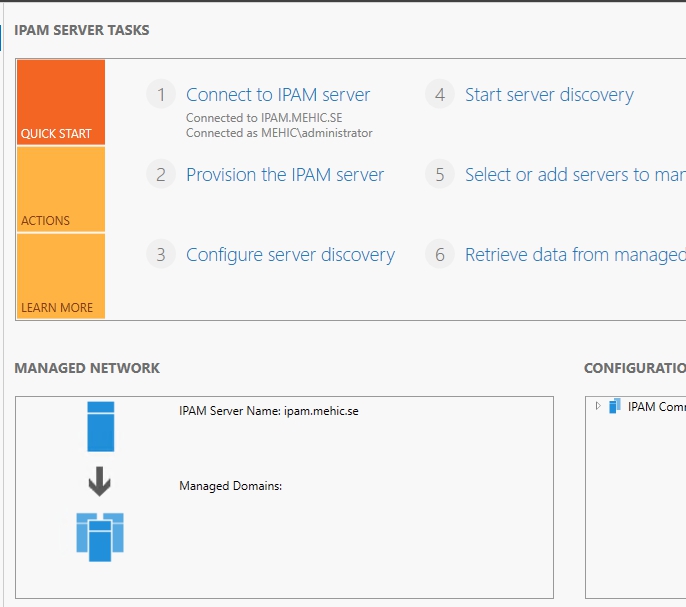Select the QUICK START tile
This screenshot has height=607, width=686.
tap(61, 102)
